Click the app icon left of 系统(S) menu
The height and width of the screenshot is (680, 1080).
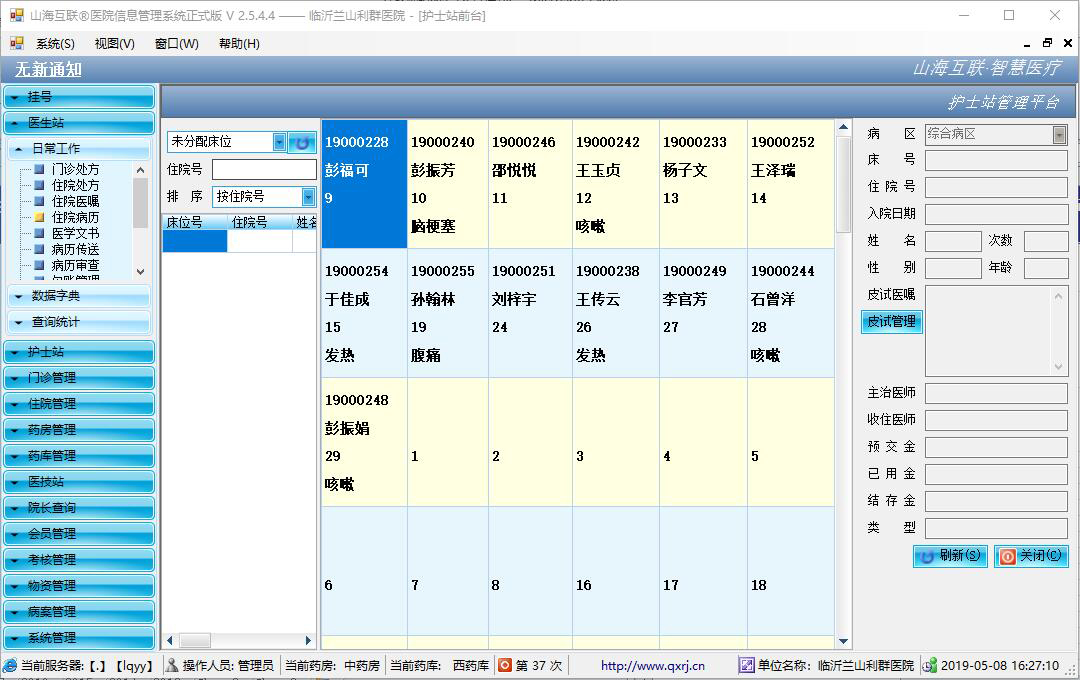17,43
